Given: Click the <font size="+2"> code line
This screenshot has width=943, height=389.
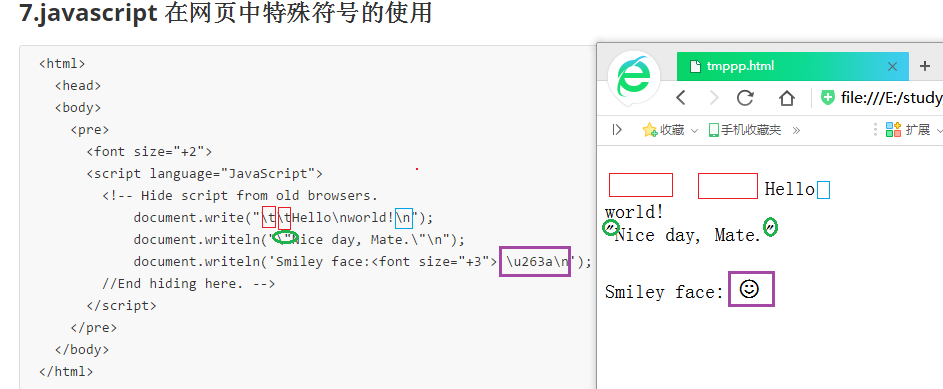Looking at the screenshot, I should tap(149, 152).
